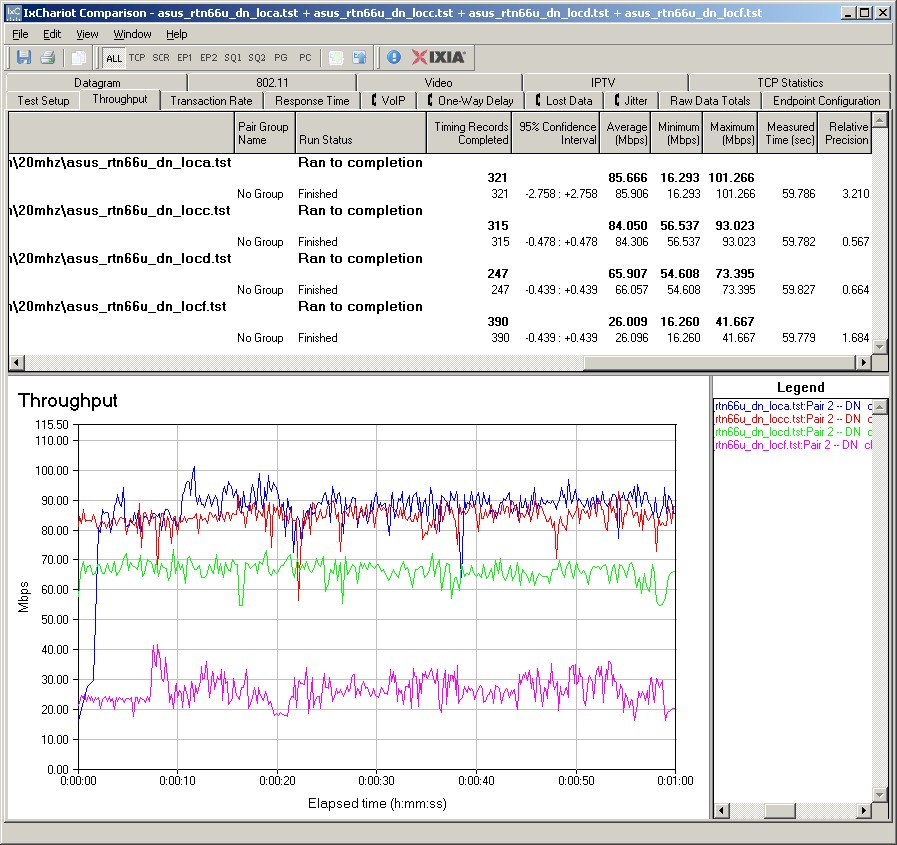Switch to the Raw Data Totals tab
Image resolution: width=897 pixels, height=845 pixels.
(710, 101)
